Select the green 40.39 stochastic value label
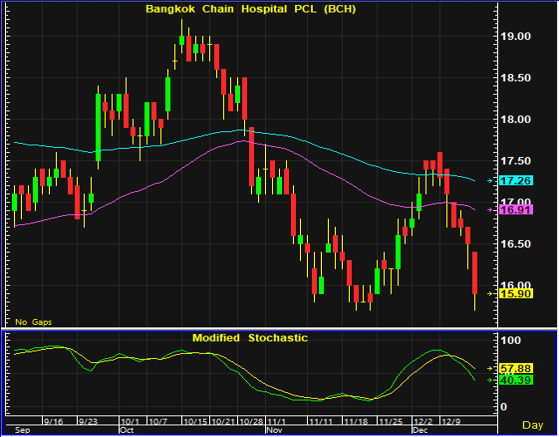 [x=516, y=380]
